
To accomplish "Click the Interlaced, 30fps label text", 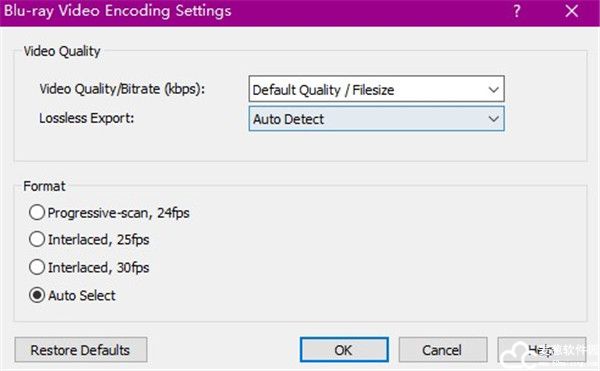I will [99, 267].
